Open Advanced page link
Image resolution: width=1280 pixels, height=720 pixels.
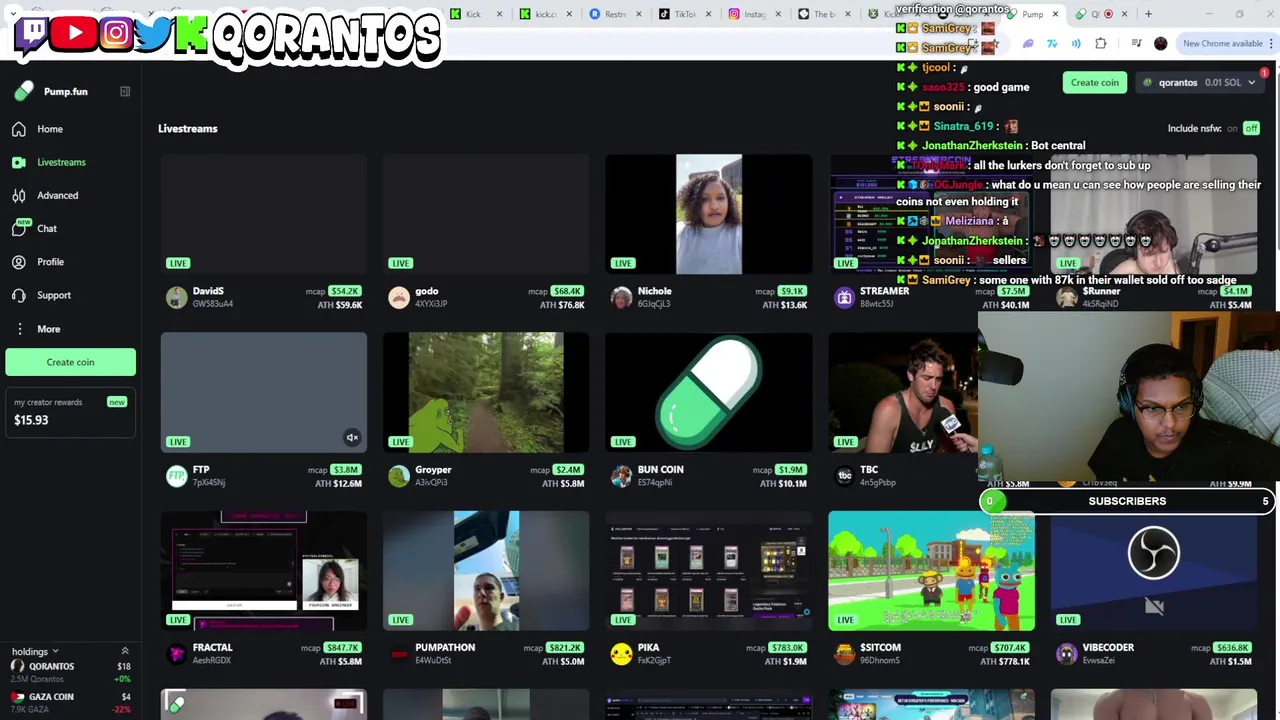click(x=57, y=195)
